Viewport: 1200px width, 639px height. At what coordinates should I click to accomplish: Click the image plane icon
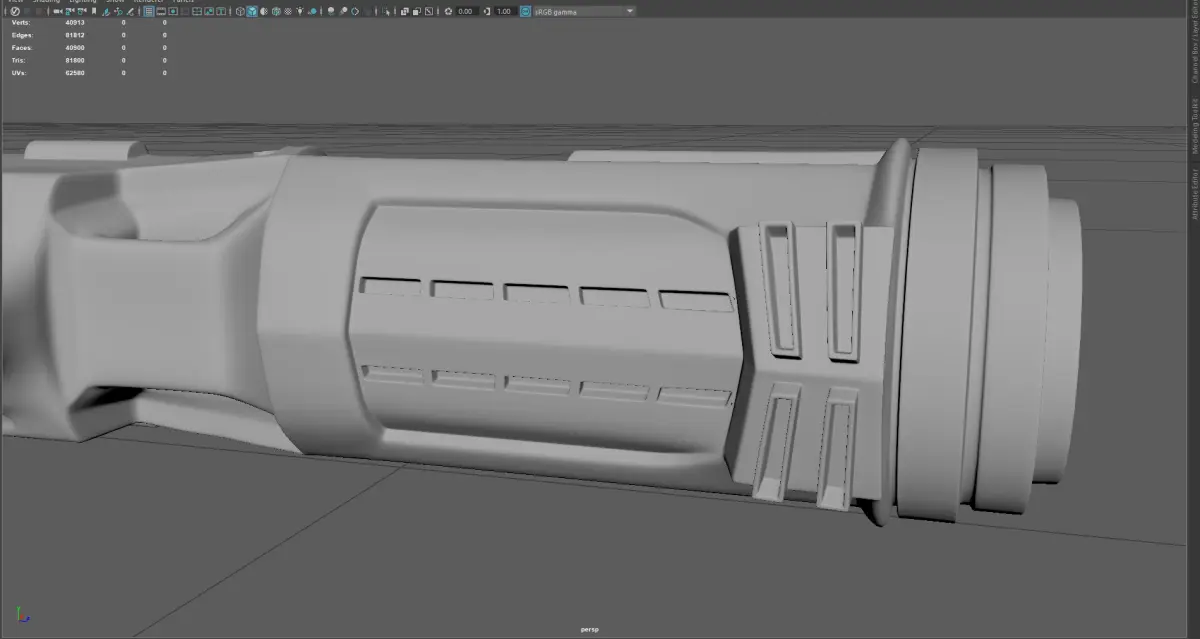point(106,11)
